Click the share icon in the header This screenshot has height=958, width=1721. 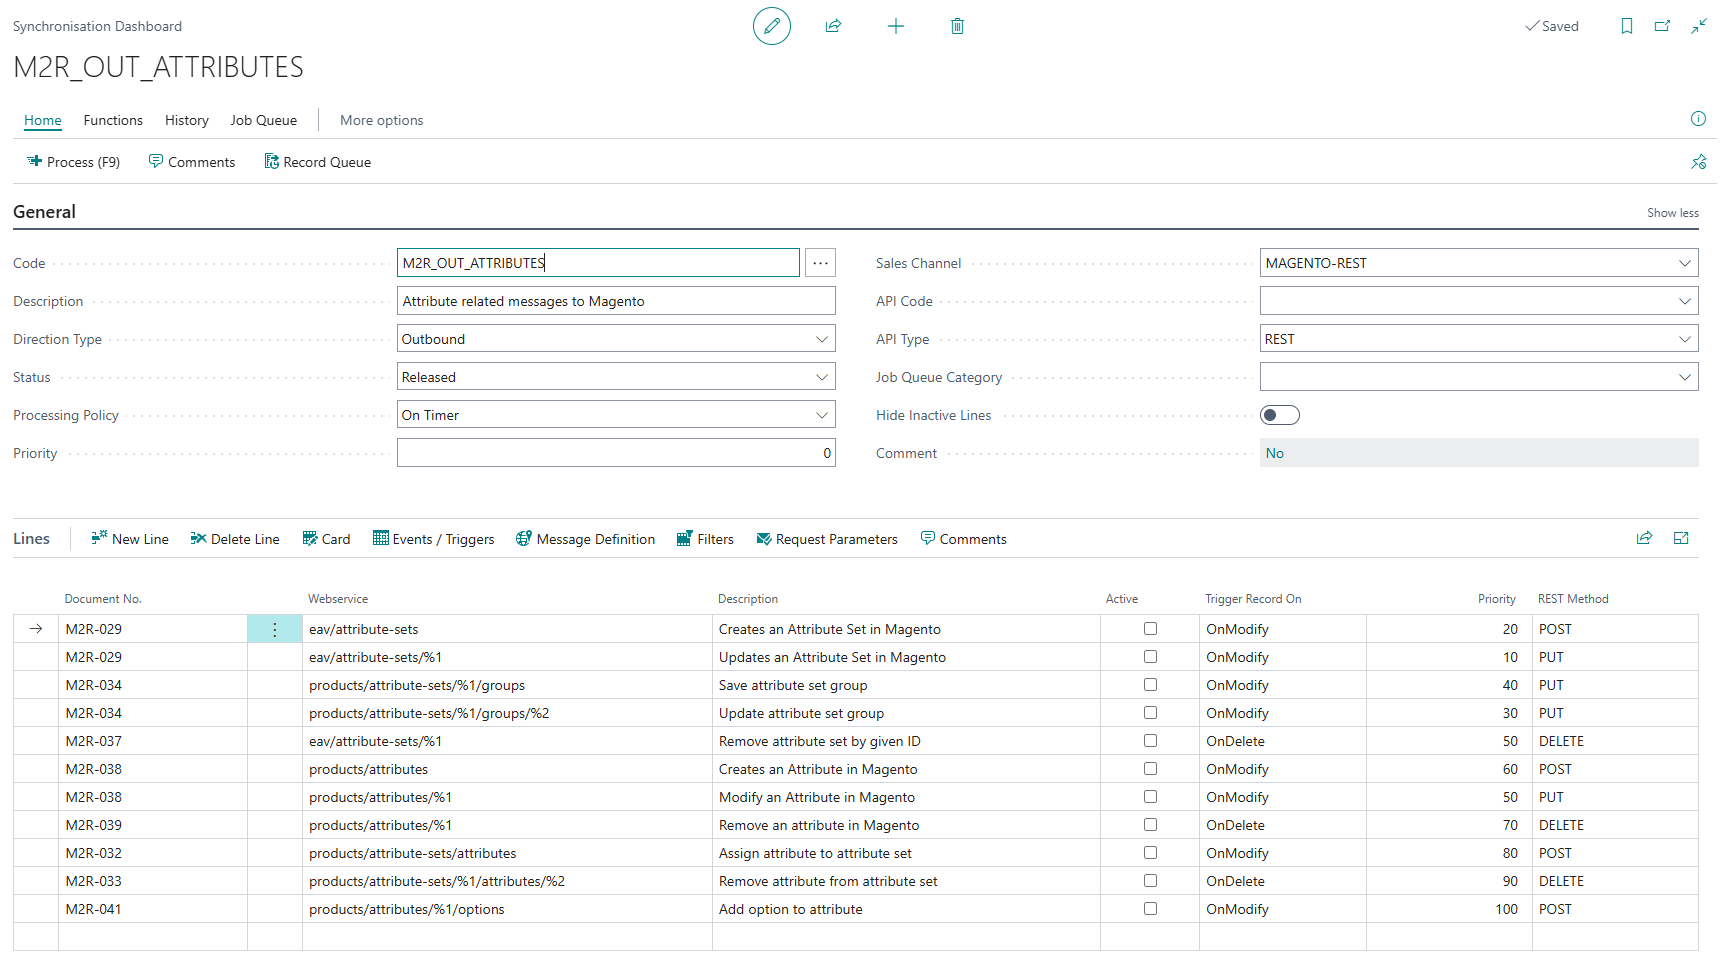tap(833, 26)
